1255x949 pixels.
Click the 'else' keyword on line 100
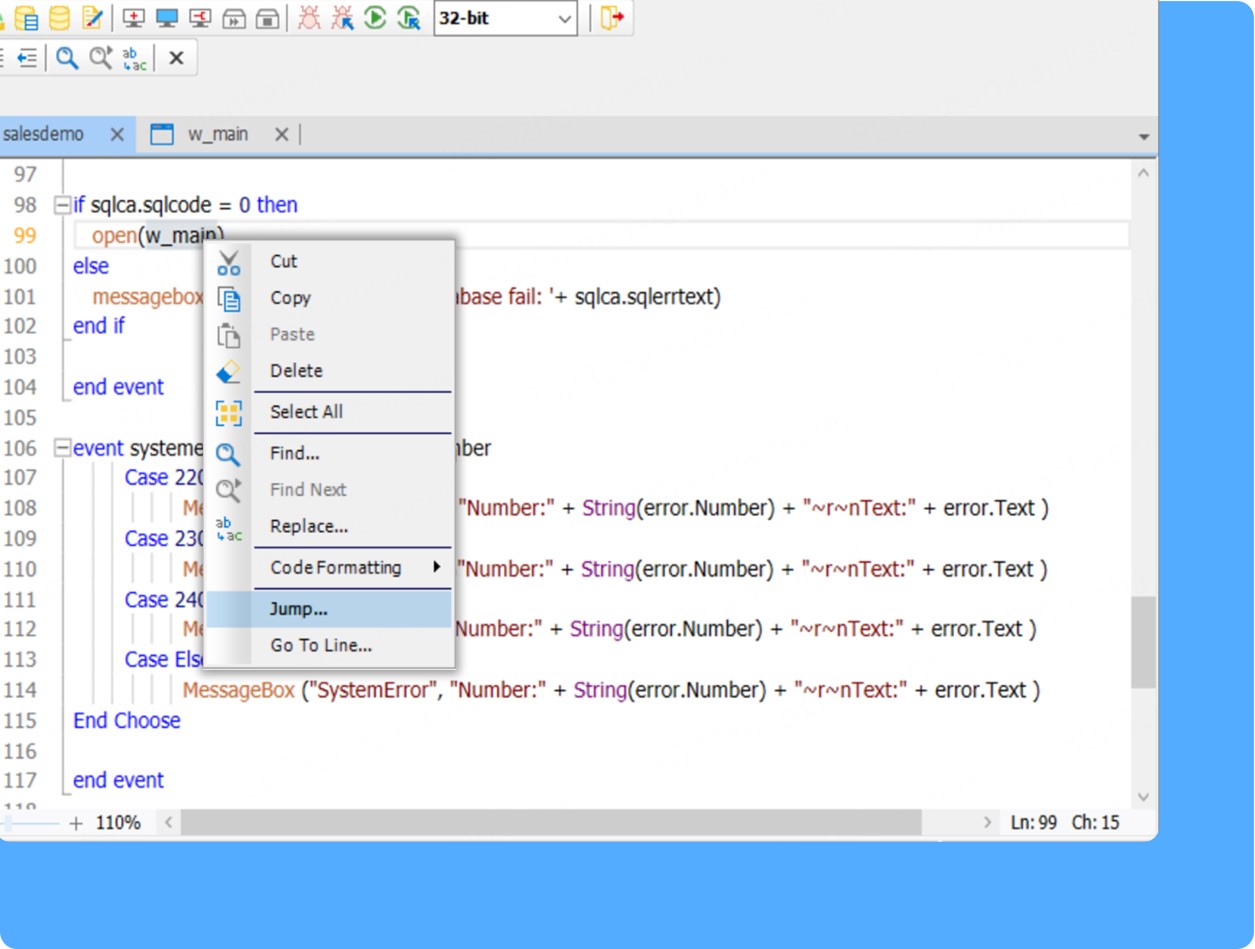[x=91, y=266]
